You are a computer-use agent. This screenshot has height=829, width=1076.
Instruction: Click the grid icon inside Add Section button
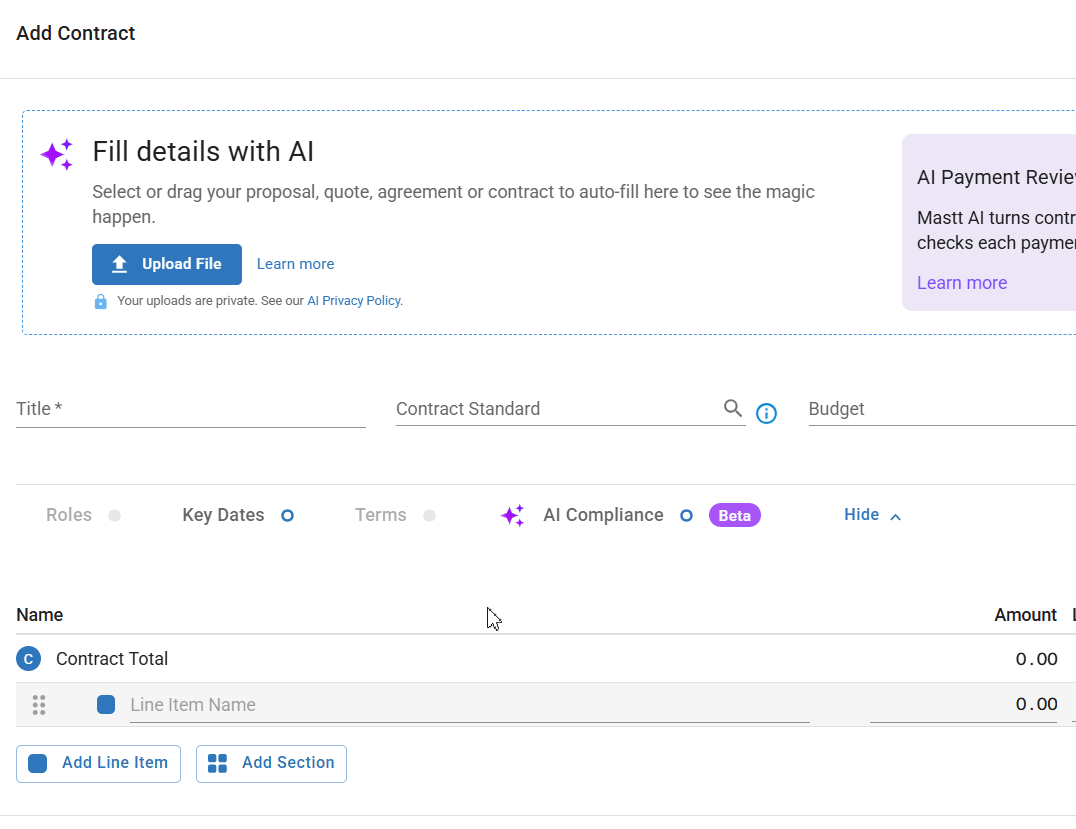tap(217, 763)
